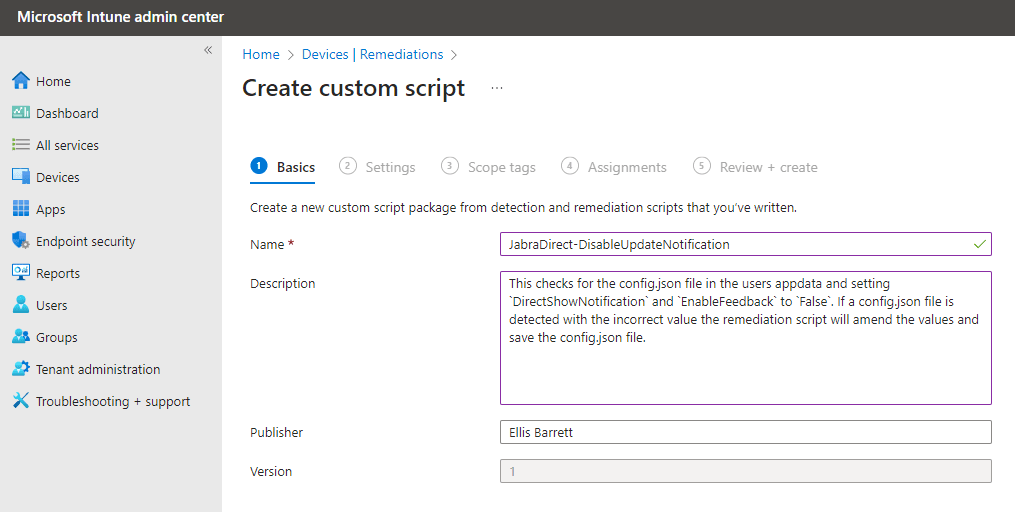Screen dimensions: 1015x512
Task: Click the "Publisher" field label
Action: click(x=276, y=432)
